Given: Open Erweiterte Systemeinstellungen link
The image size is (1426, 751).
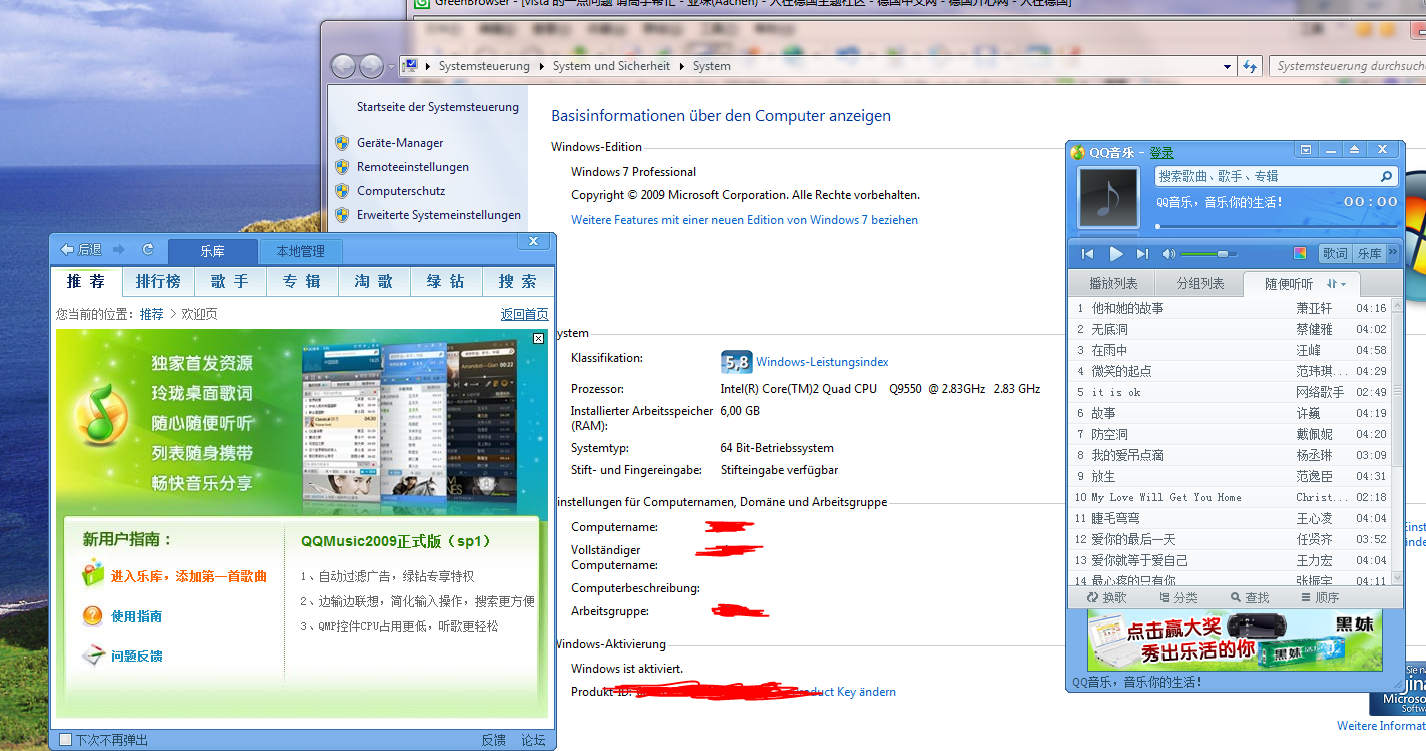Looking at the screenshot, I should tap(439, 215).
